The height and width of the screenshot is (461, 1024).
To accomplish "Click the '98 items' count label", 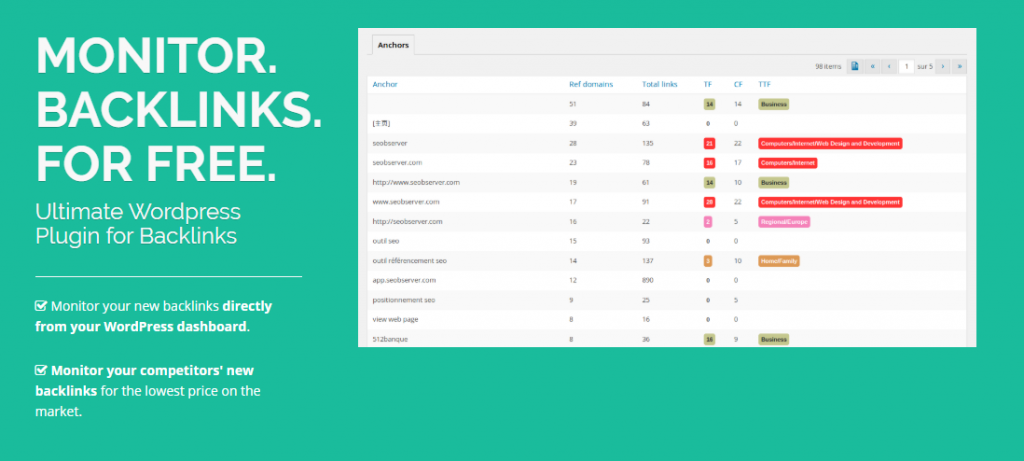I will [828, 67].
